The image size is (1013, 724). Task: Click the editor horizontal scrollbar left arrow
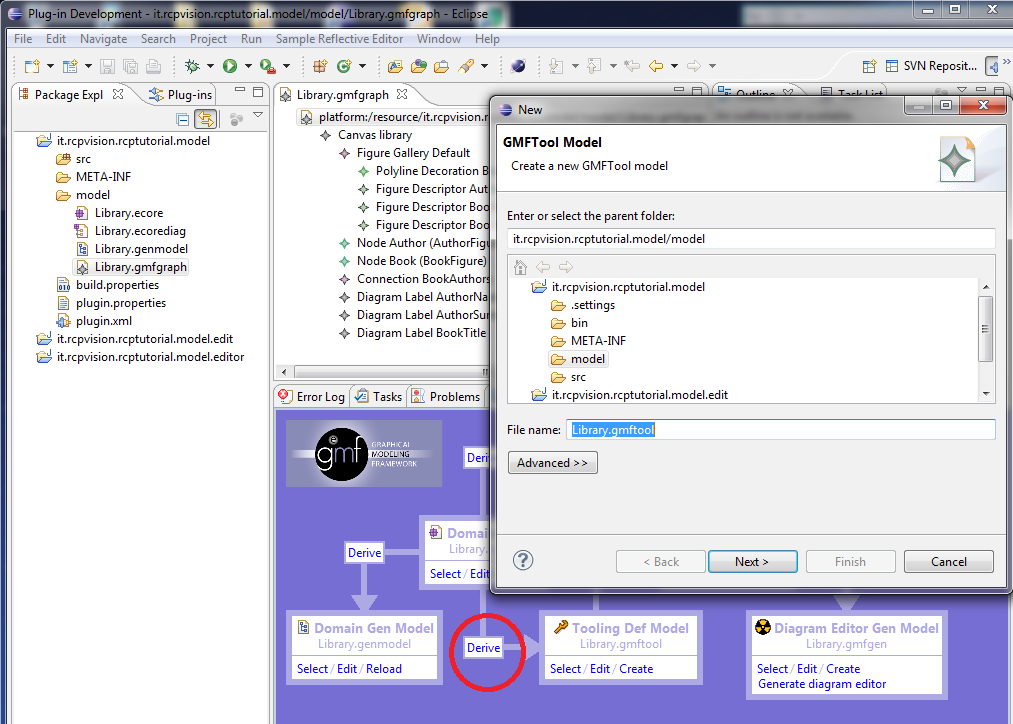tap(284, 372)
